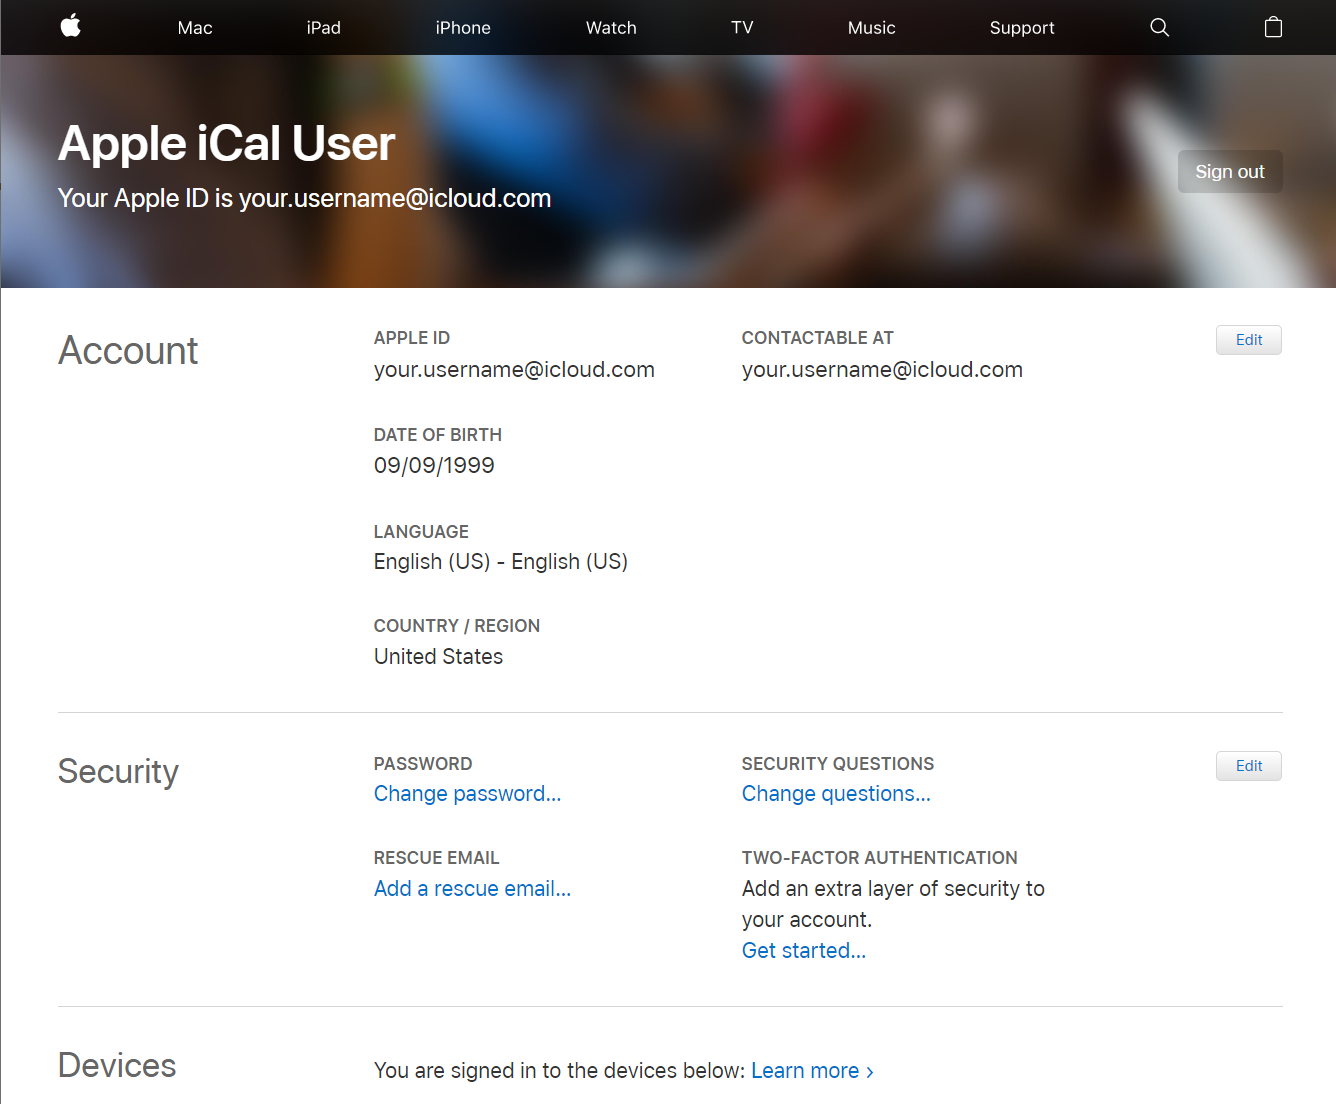Click the United States country value

[x=438, y=657]
